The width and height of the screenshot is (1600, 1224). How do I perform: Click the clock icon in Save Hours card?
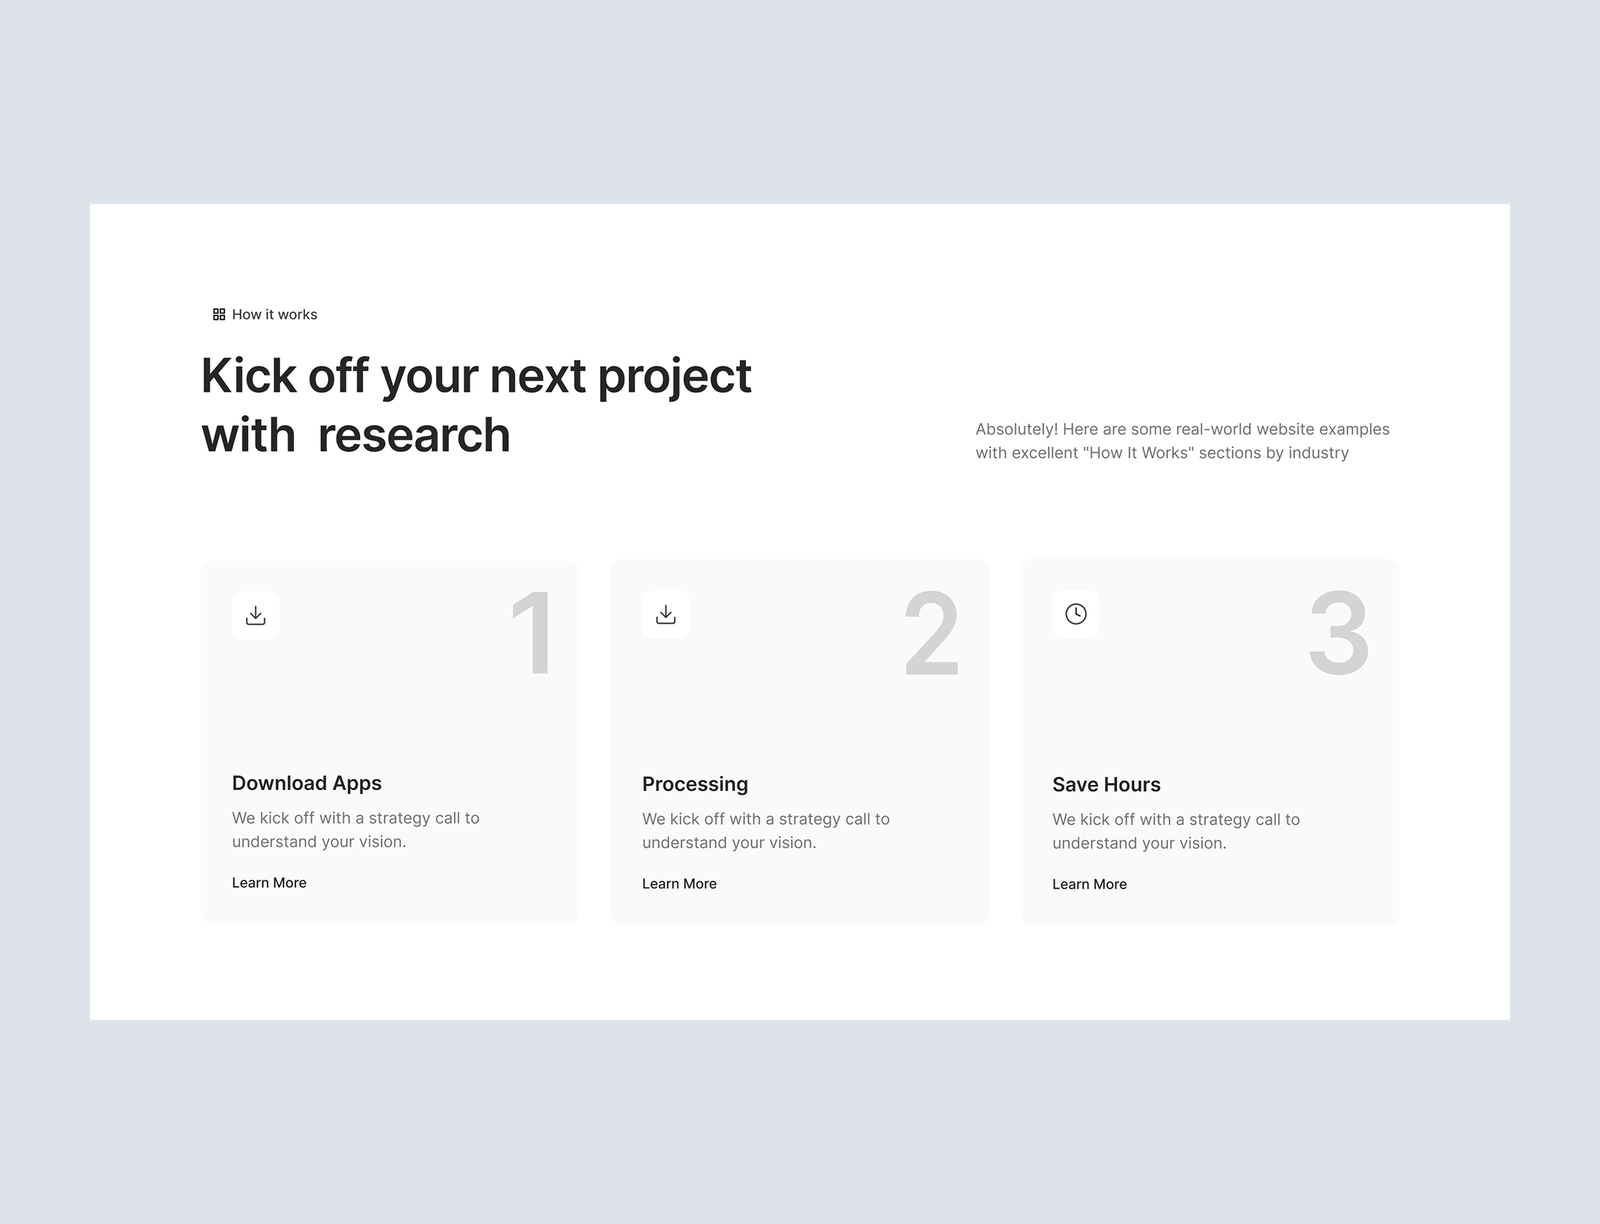1076,614
